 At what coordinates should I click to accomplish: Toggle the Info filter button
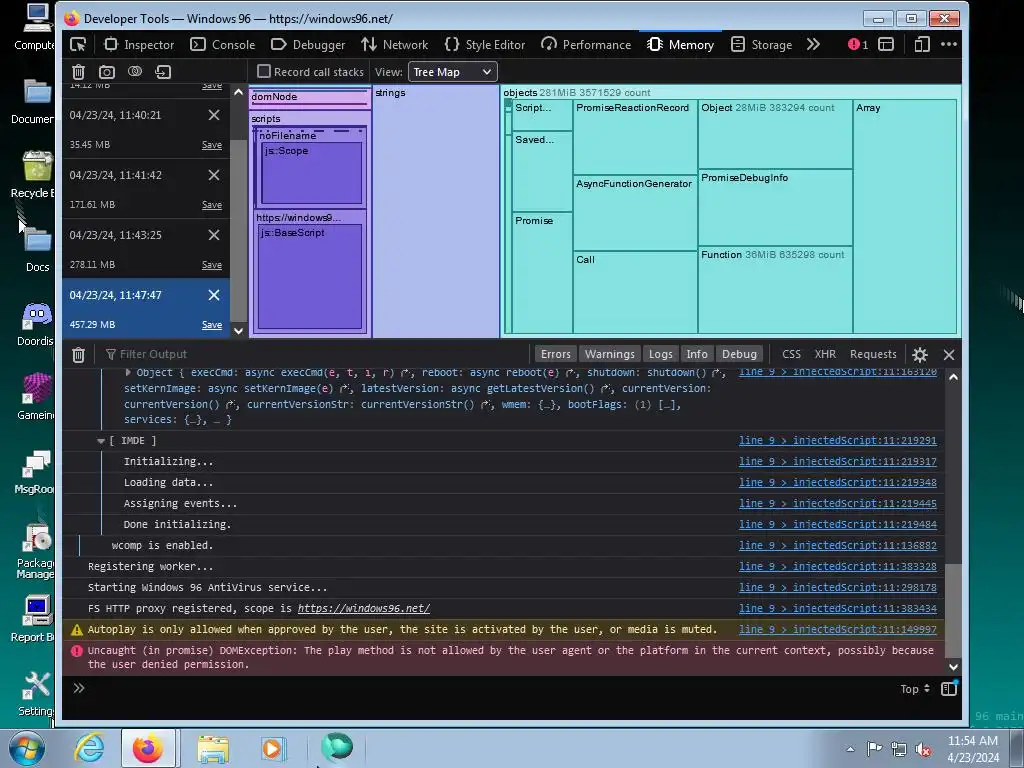(x=697, y=354)
